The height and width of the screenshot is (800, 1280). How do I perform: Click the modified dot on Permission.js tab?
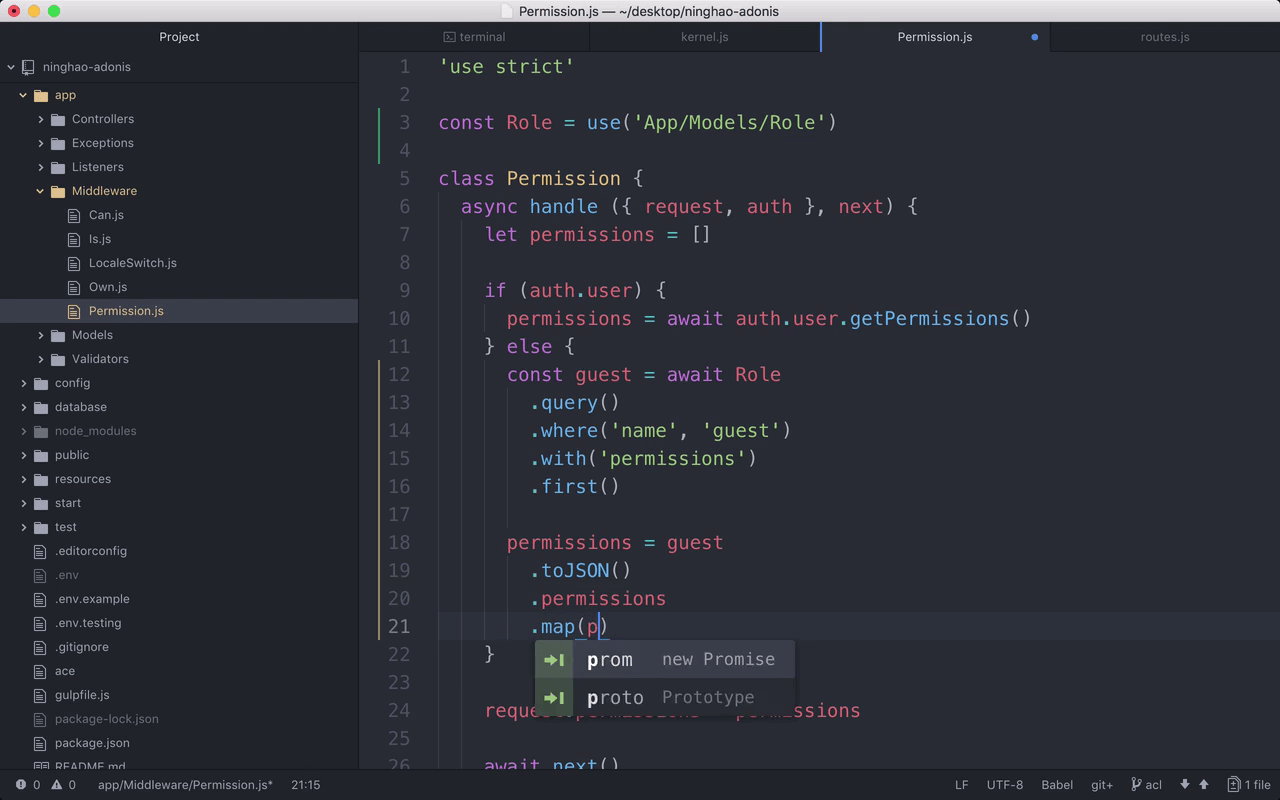pyautogui.click(x=1034, y=37)
